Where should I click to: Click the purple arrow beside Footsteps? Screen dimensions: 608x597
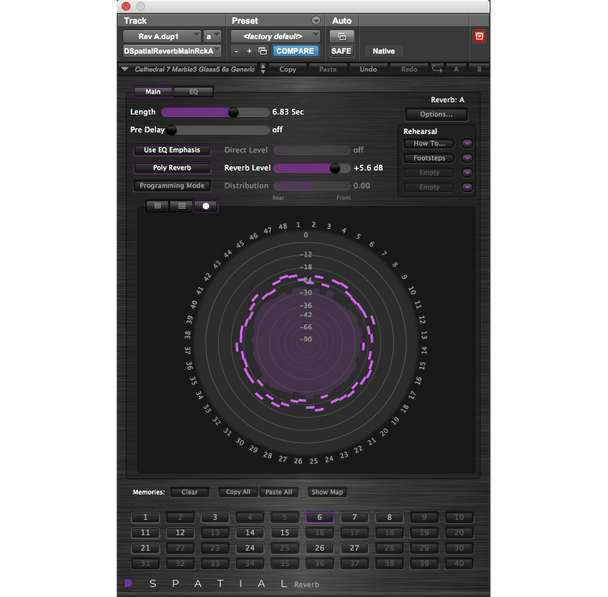tap(467, 158)
